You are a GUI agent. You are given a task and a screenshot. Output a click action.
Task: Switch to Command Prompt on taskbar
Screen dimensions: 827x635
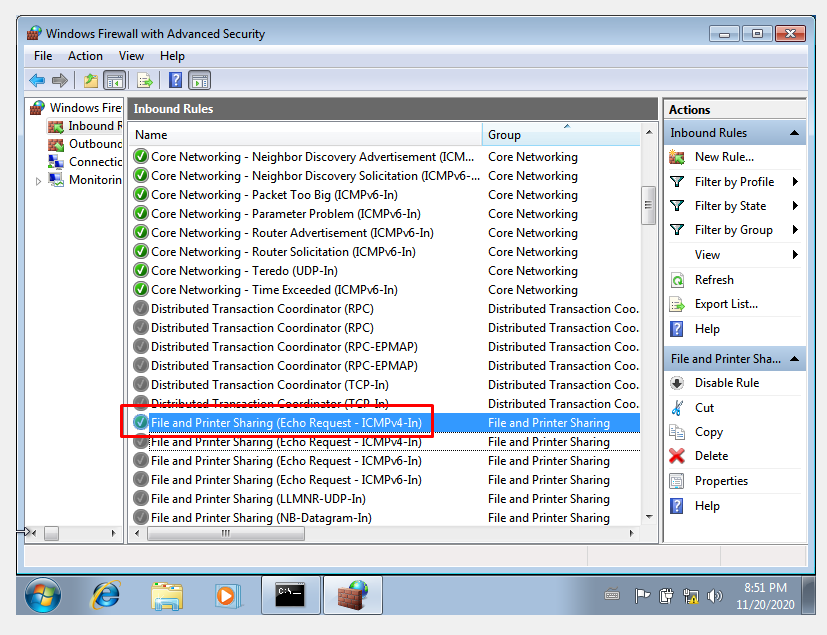click(x=291, y=595)
